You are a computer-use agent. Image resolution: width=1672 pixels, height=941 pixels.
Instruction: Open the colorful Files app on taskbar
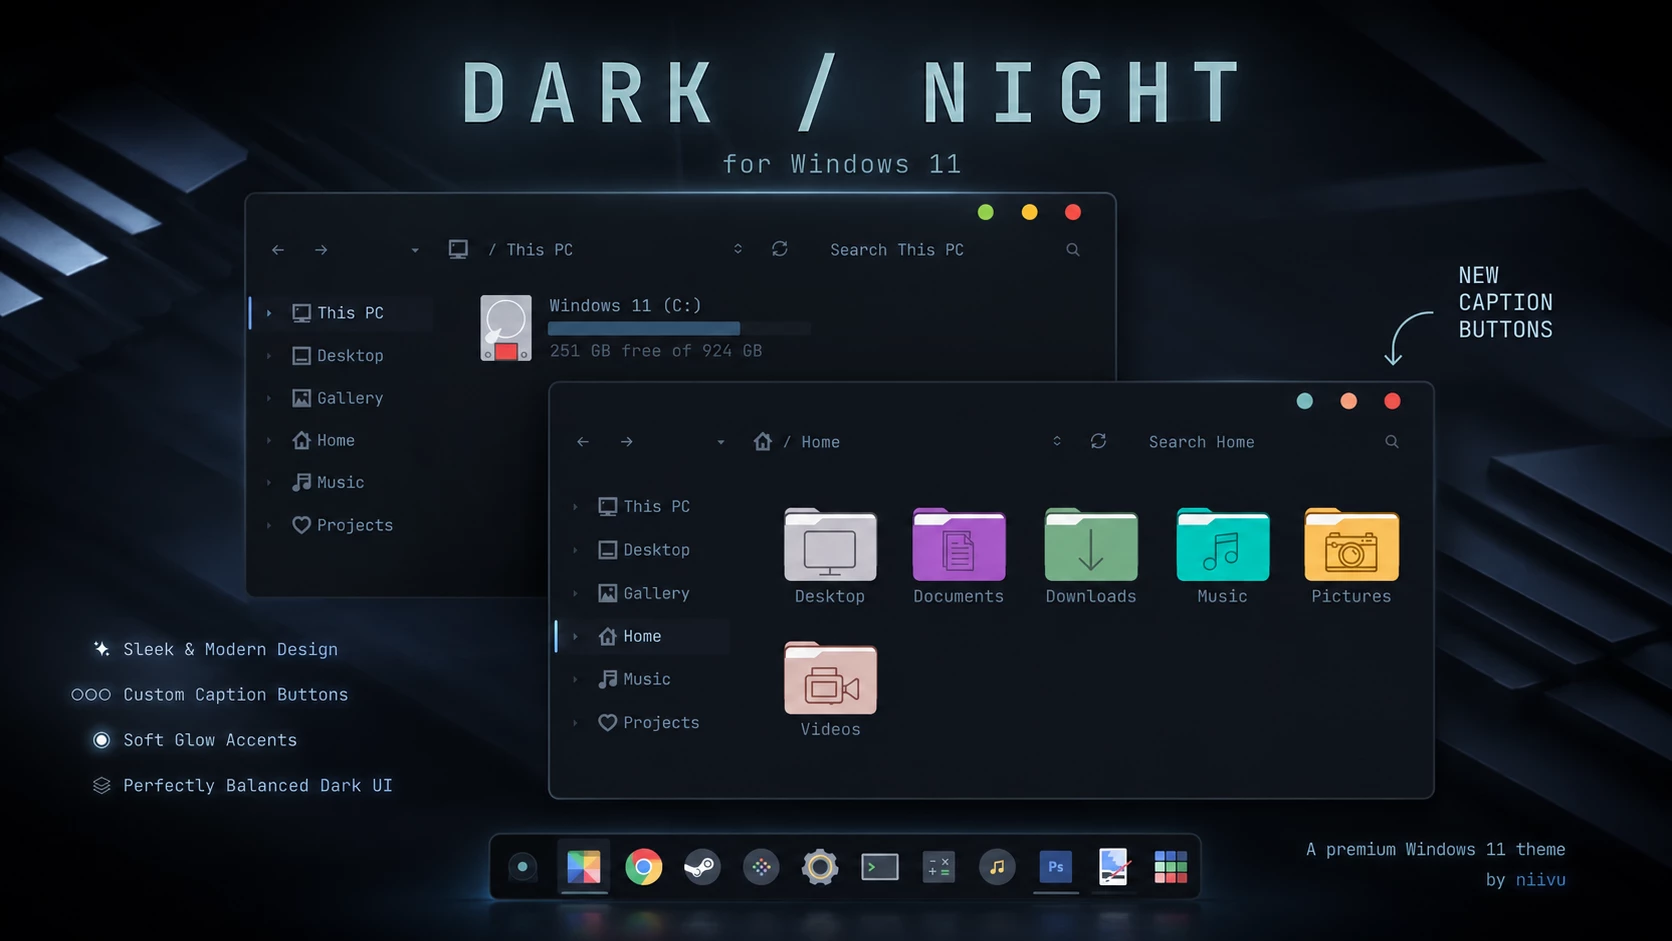584,867
